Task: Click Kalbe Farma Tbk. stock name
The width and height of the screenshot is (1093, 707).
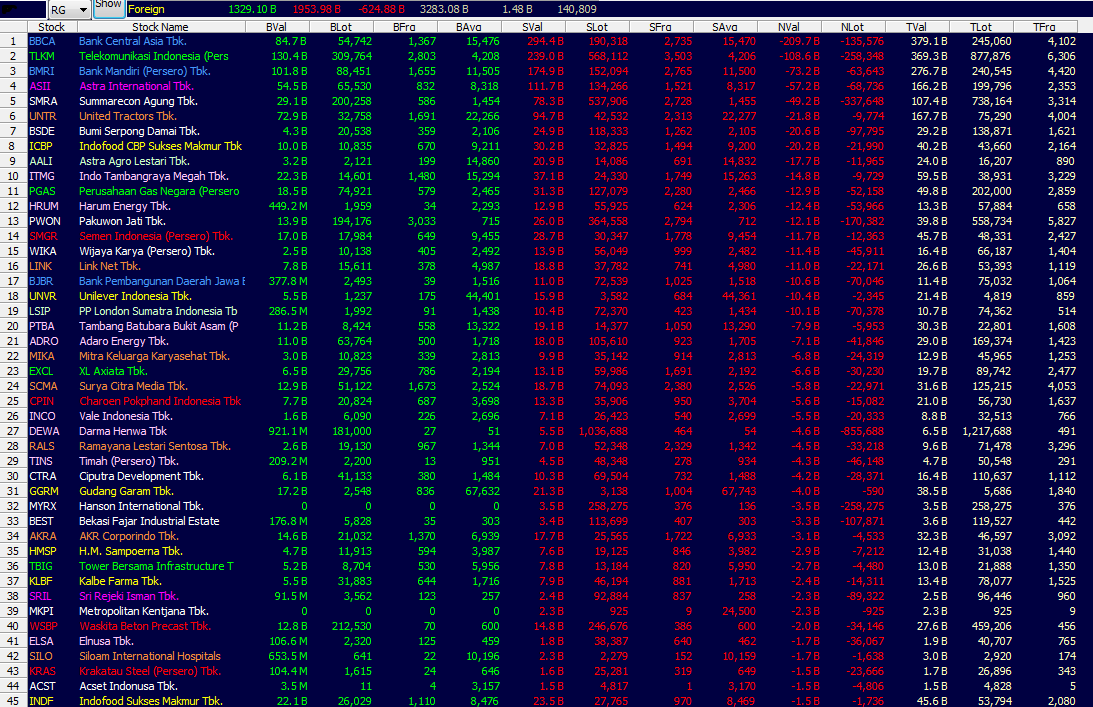Action: coord(121,581)
